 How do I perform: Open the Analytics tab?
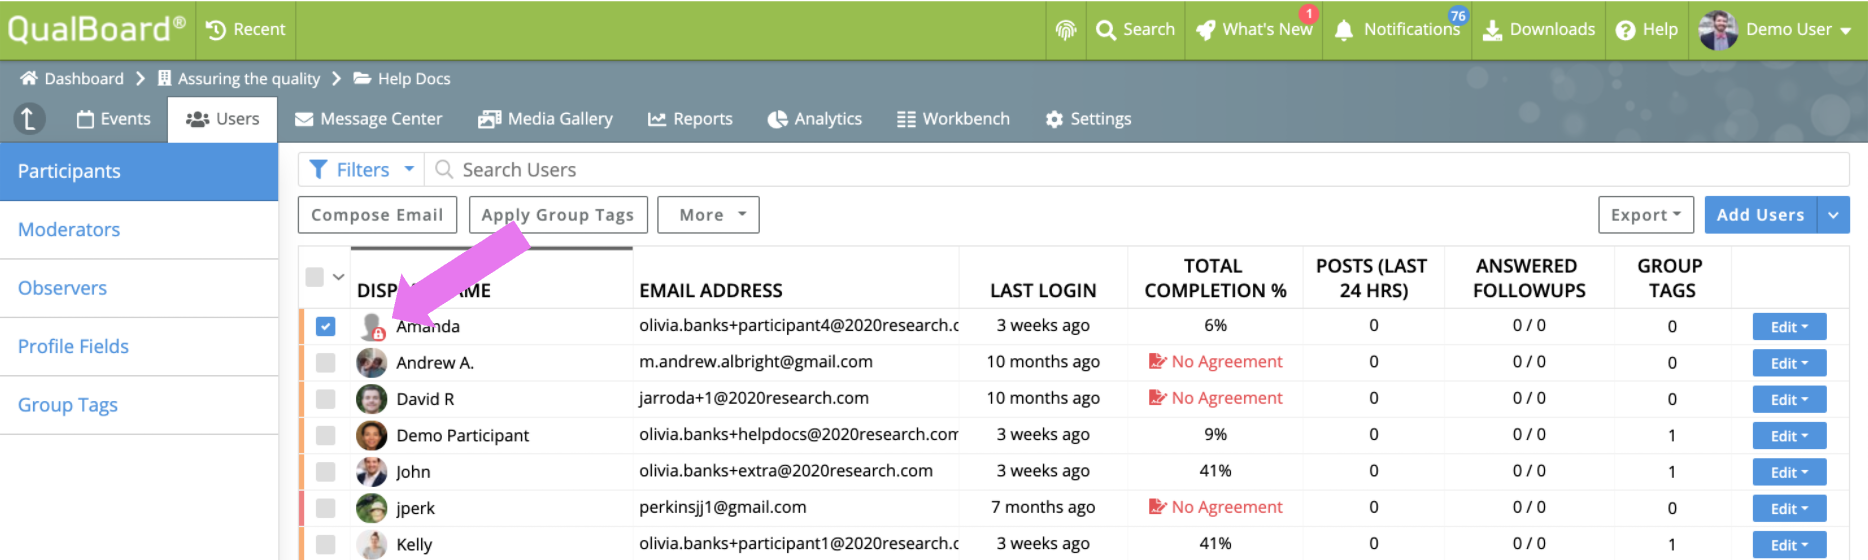pyautogui.click(x=815, y=119)
